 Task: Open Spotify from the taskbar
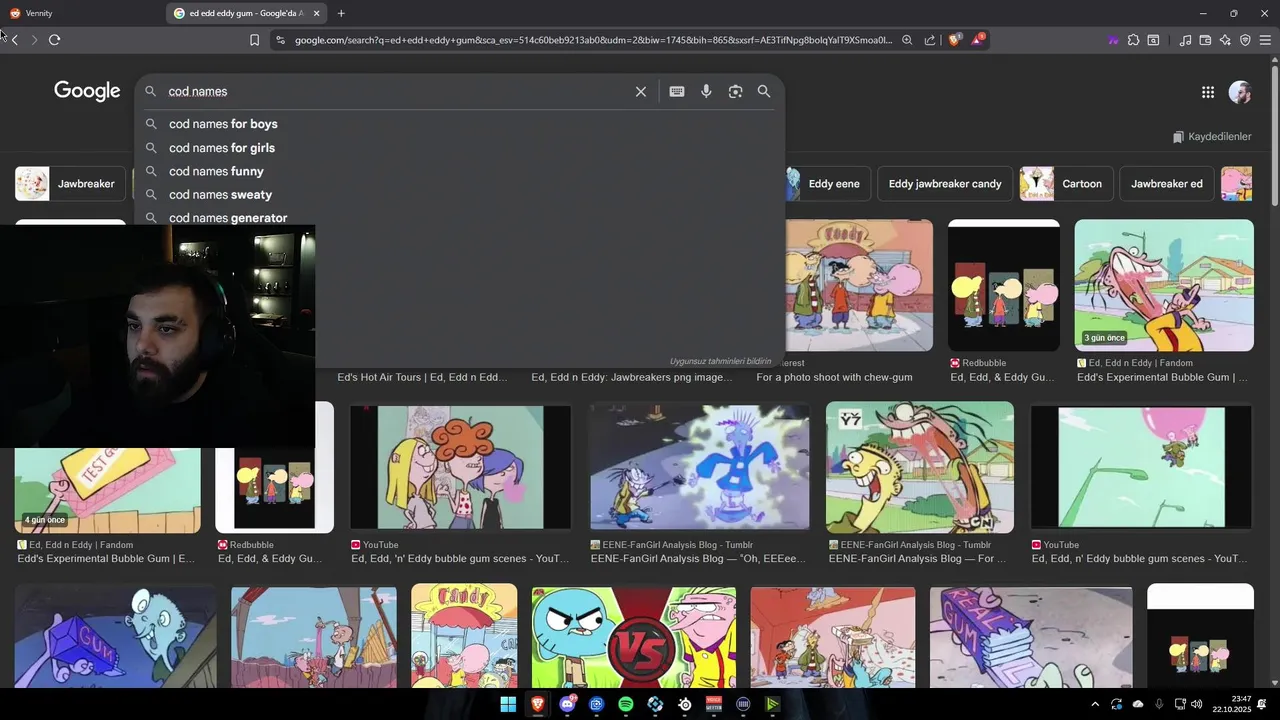click(x=626, y=704)
